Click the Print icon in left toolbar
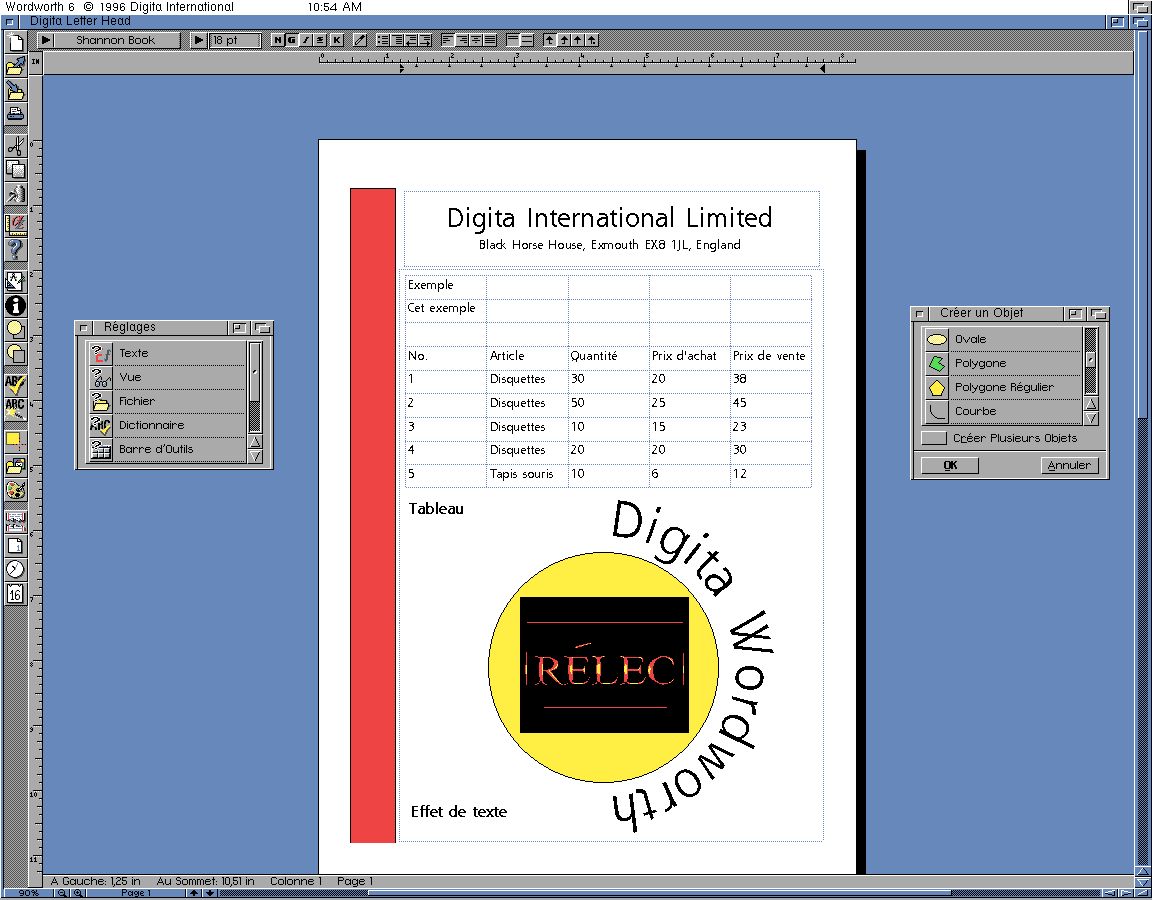Viewport: 1152px width, 900px height. [x=15, y=114]
